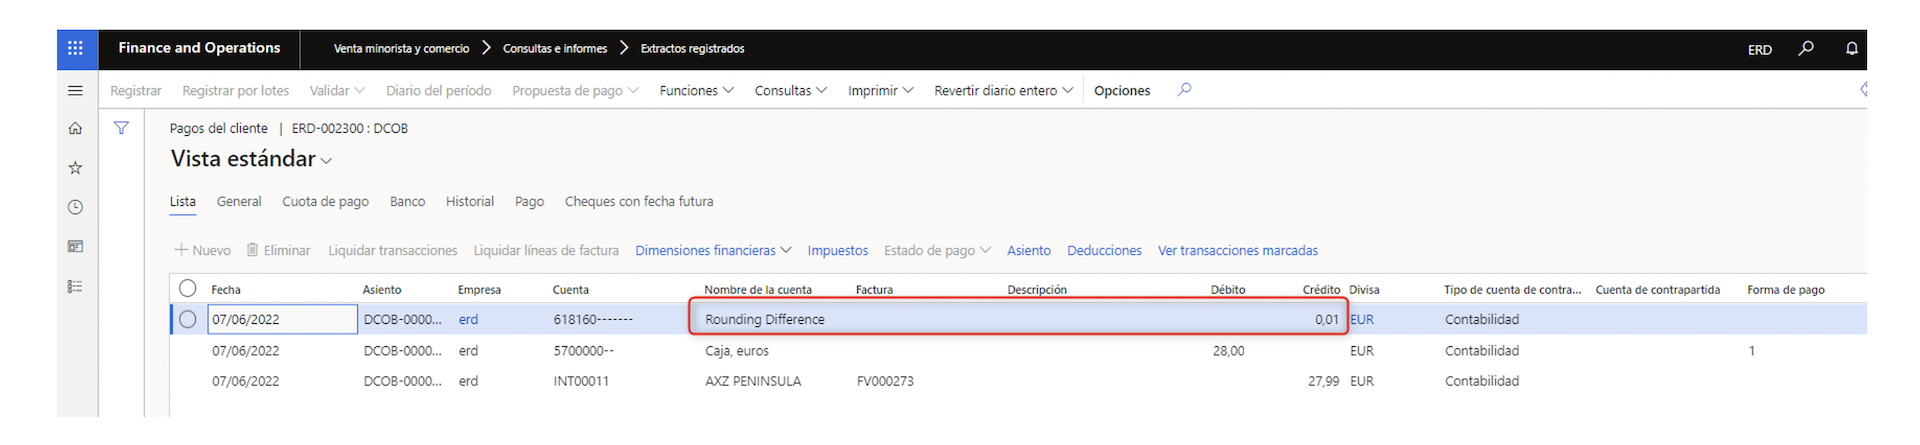1920x445 pixels.
Task: Toggle select-all rows circle in grid header
Action: [188, 288]
